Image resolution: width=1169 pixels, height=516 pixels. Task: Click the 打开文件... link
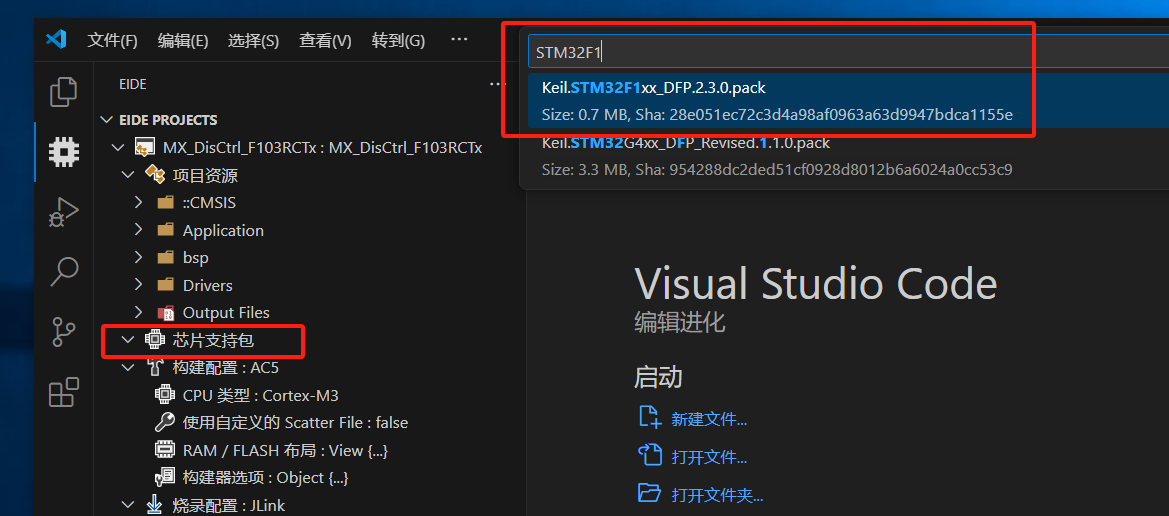tap(709, 457)
